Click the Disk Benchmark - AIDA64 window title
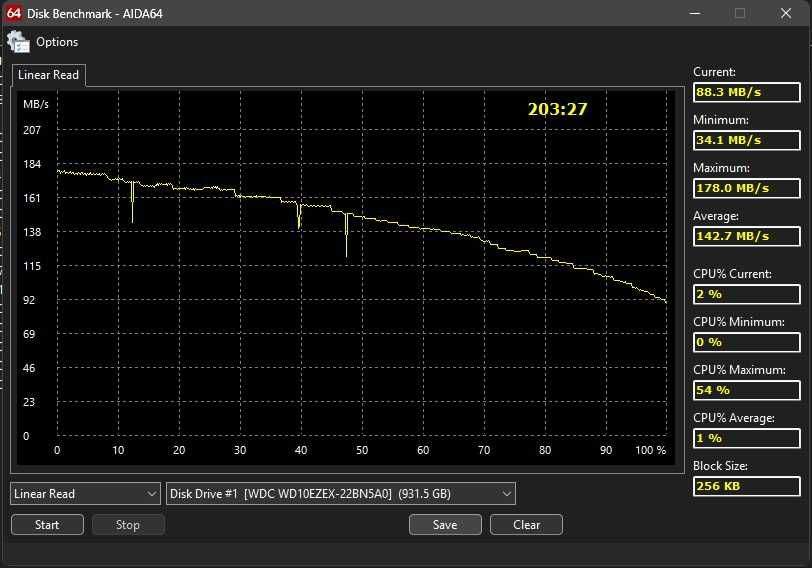Image resolution: width=812 pixels, height=568 pixels. tap(95, 13)
